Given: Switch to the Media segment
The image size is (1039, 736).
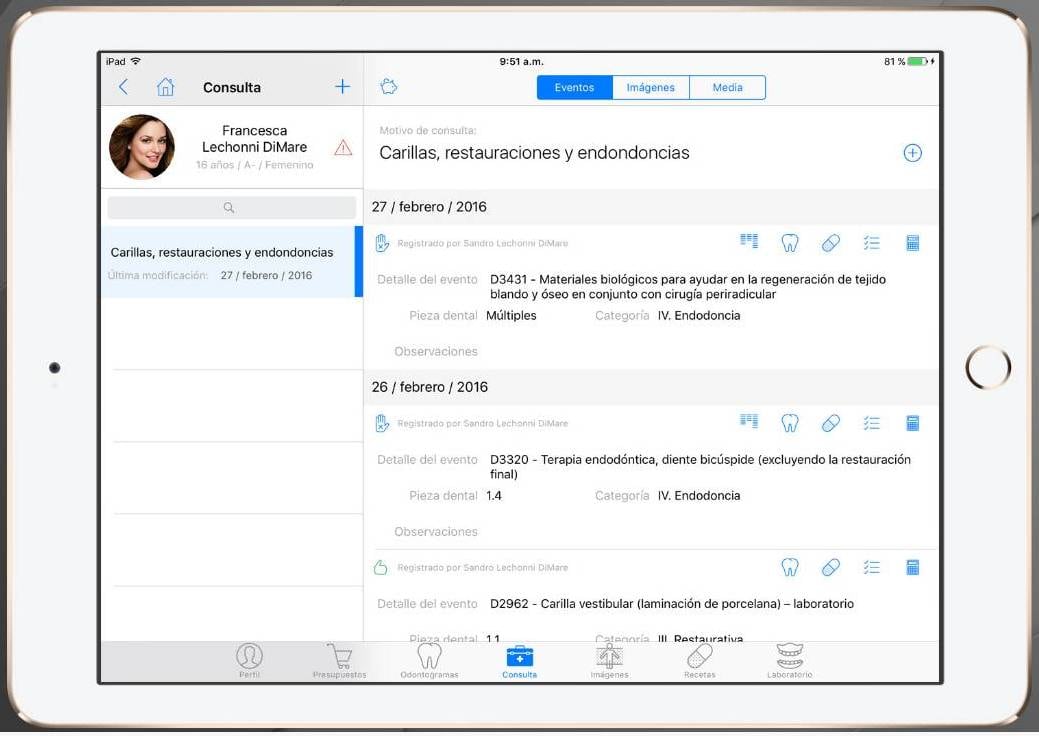Looking at the screenshot, I should click(x=727, y=88).
